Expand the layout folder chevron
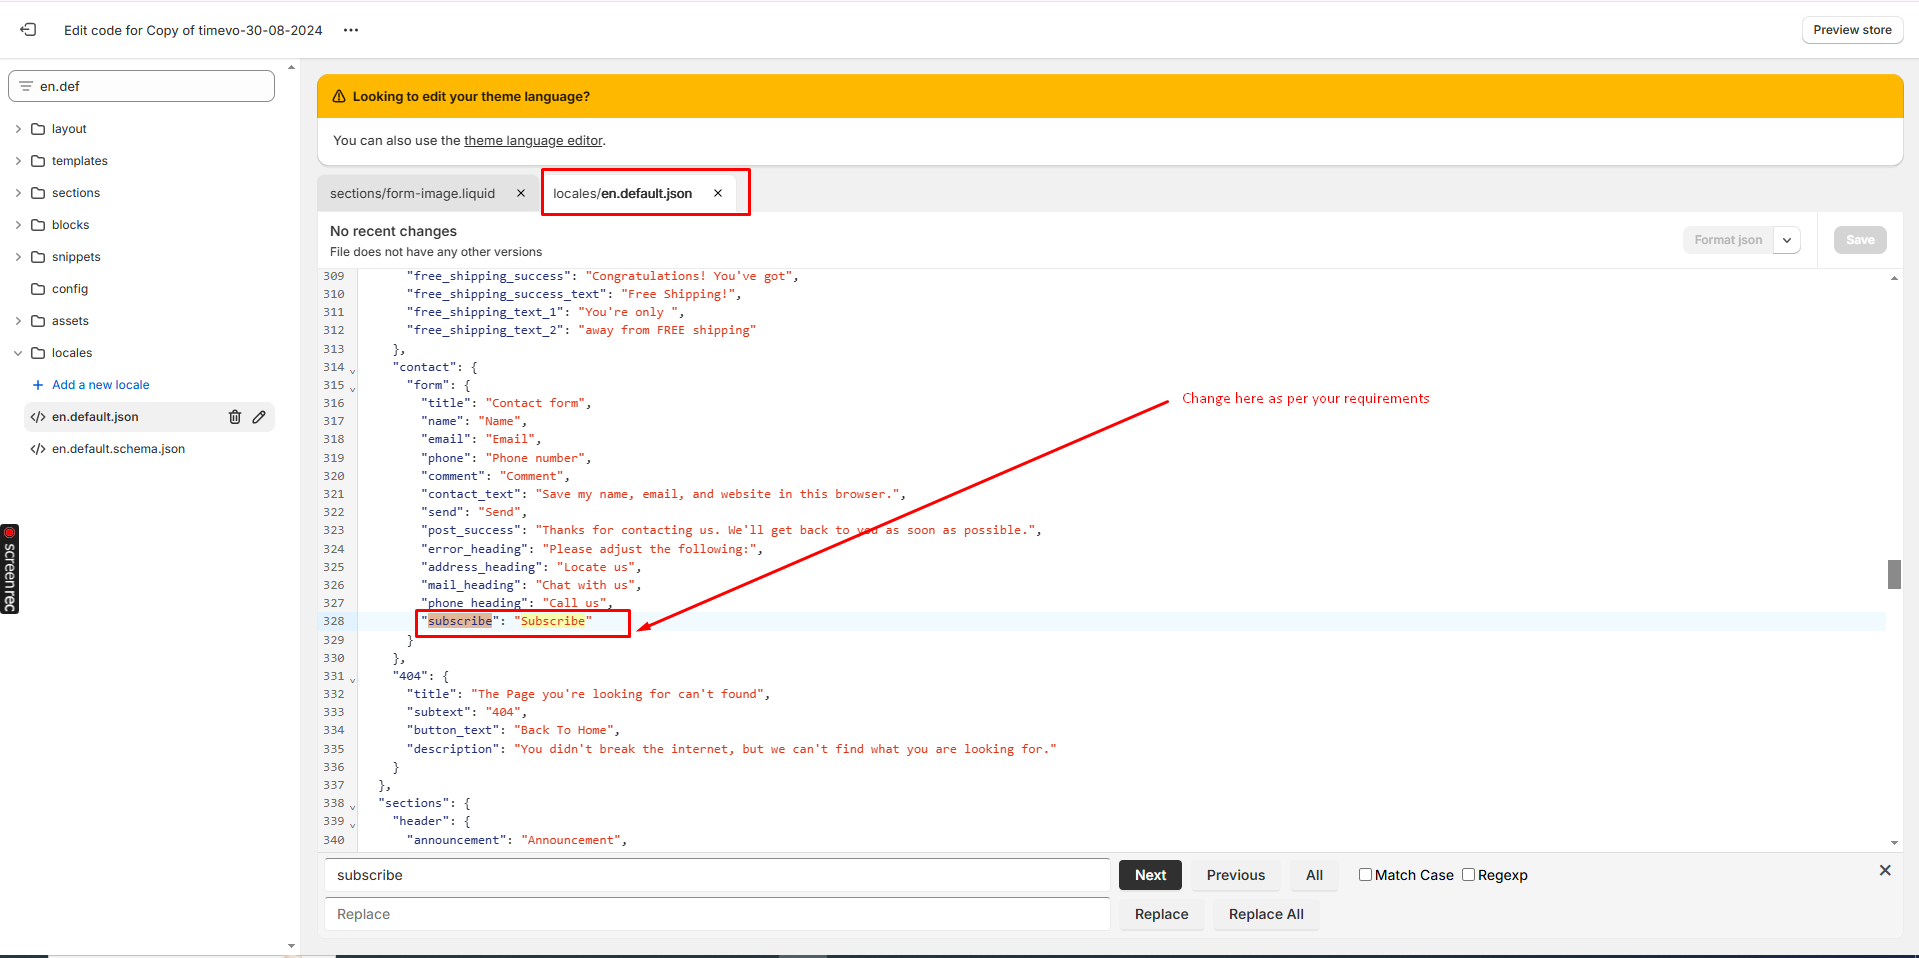This screenshot has height=958, width=1919. click(18, 129)
